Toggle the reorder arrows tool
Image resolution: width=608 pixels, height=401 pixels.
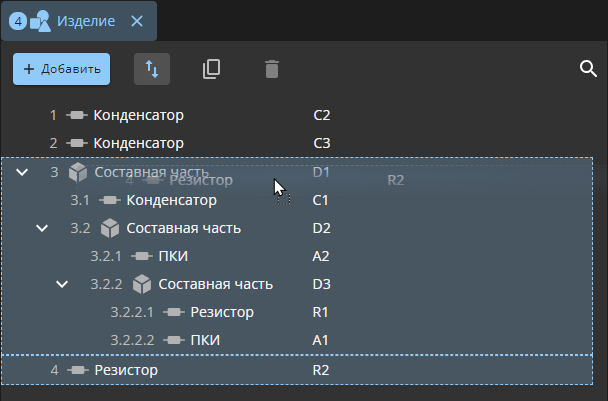pyautogui.click(x=152, y=69)
